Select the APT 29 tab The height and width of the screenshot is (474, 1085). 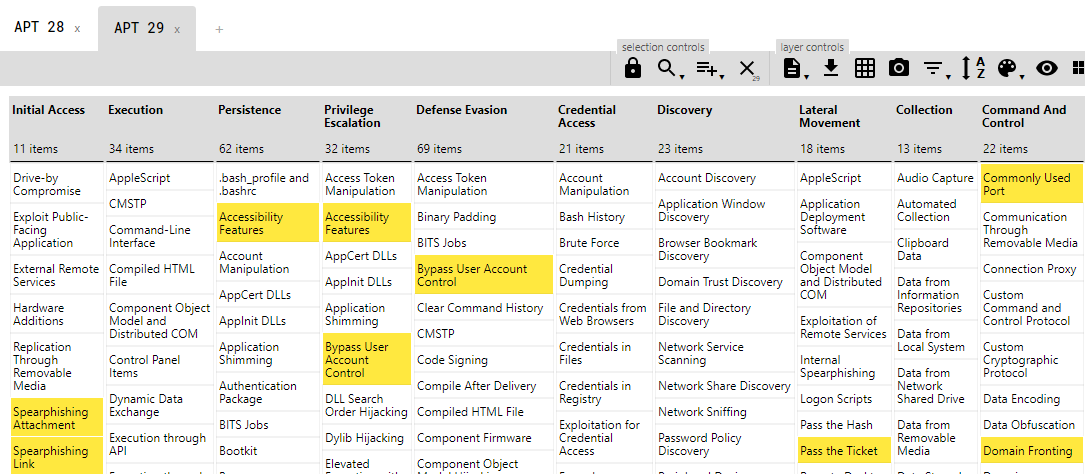point(139,28)
